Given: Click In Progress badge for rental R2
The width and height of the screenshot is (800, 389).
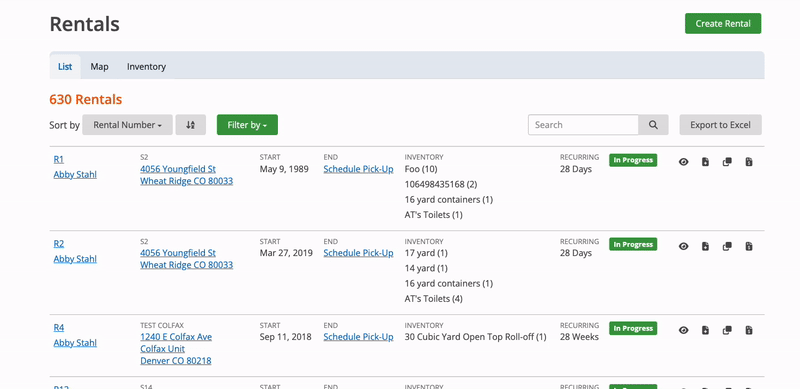Looking at the screenshot, I should (633, 245).
